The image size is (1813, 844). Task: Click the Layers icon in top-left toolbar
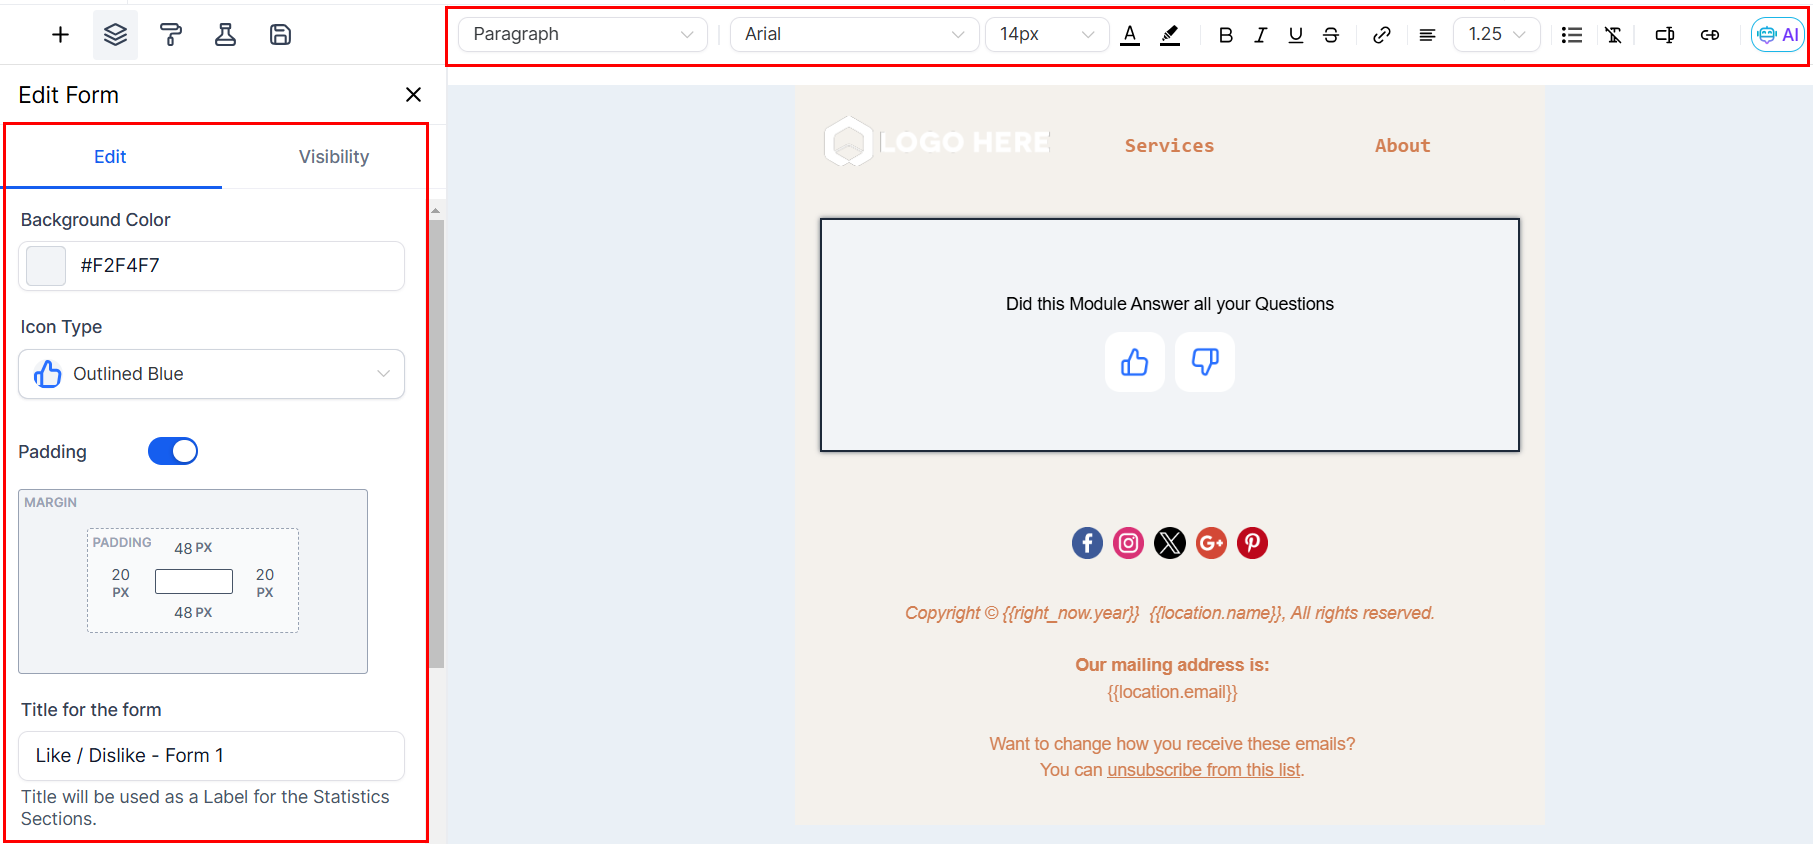tap(115, 35)
